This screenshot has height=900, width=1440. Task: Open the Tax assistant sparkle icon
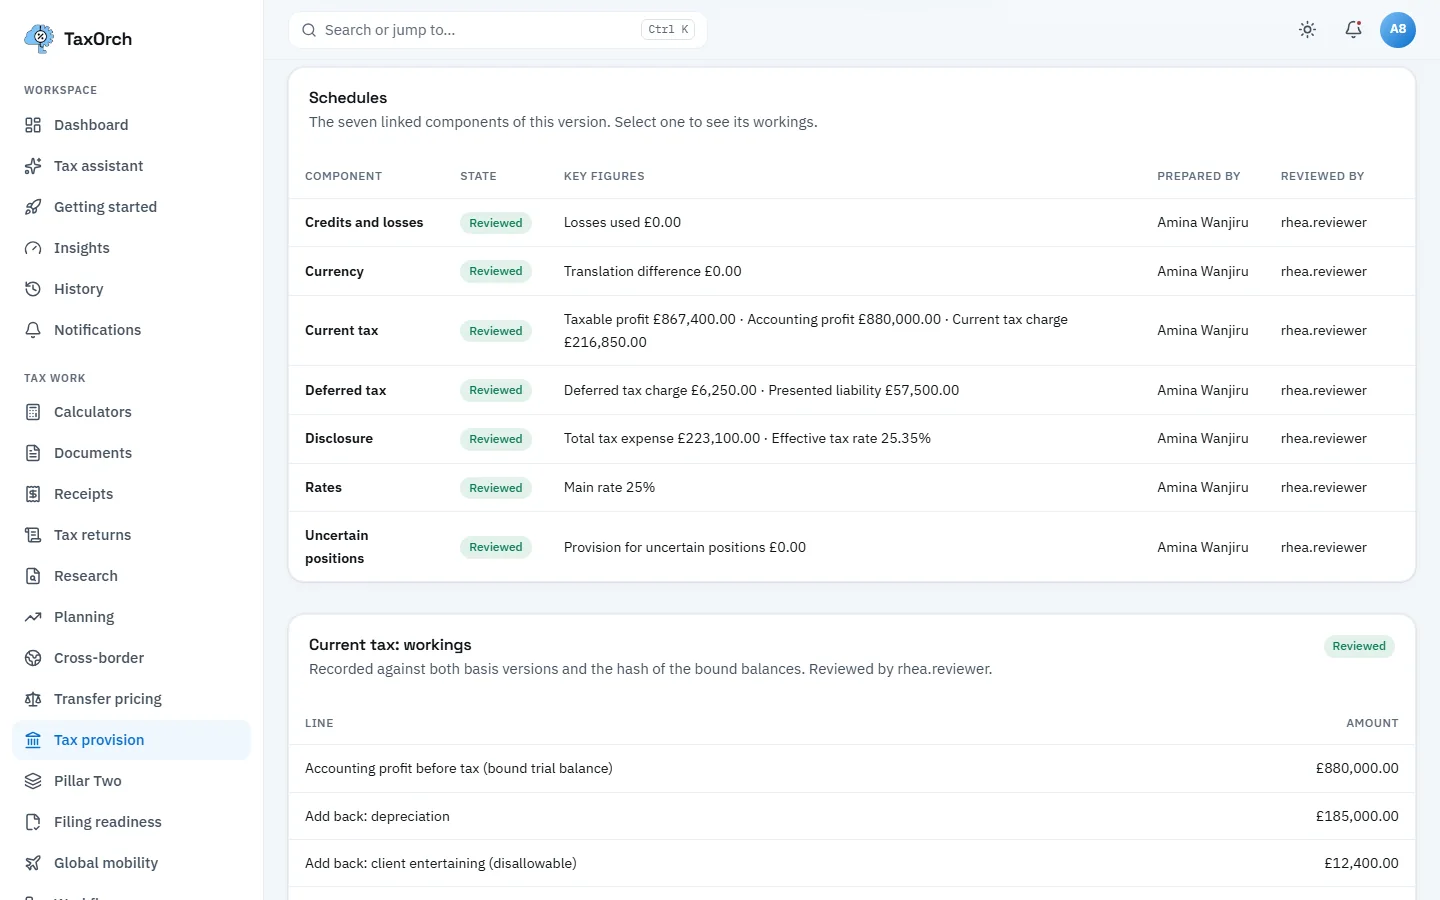[x=33, y=166]
